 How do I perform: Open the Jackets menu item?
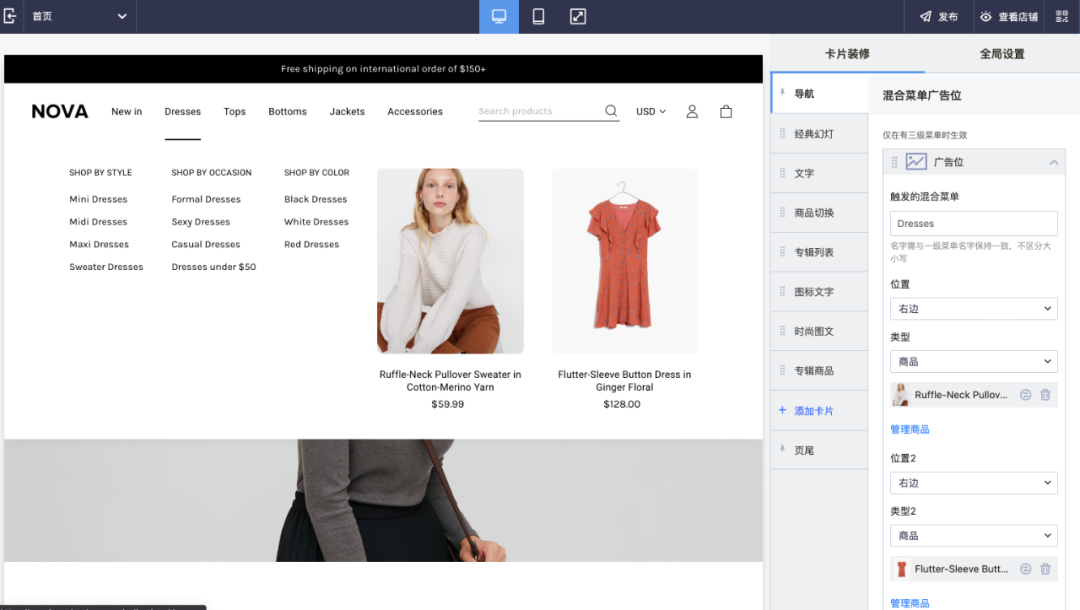pyautogui.click(x=347, y=112)
